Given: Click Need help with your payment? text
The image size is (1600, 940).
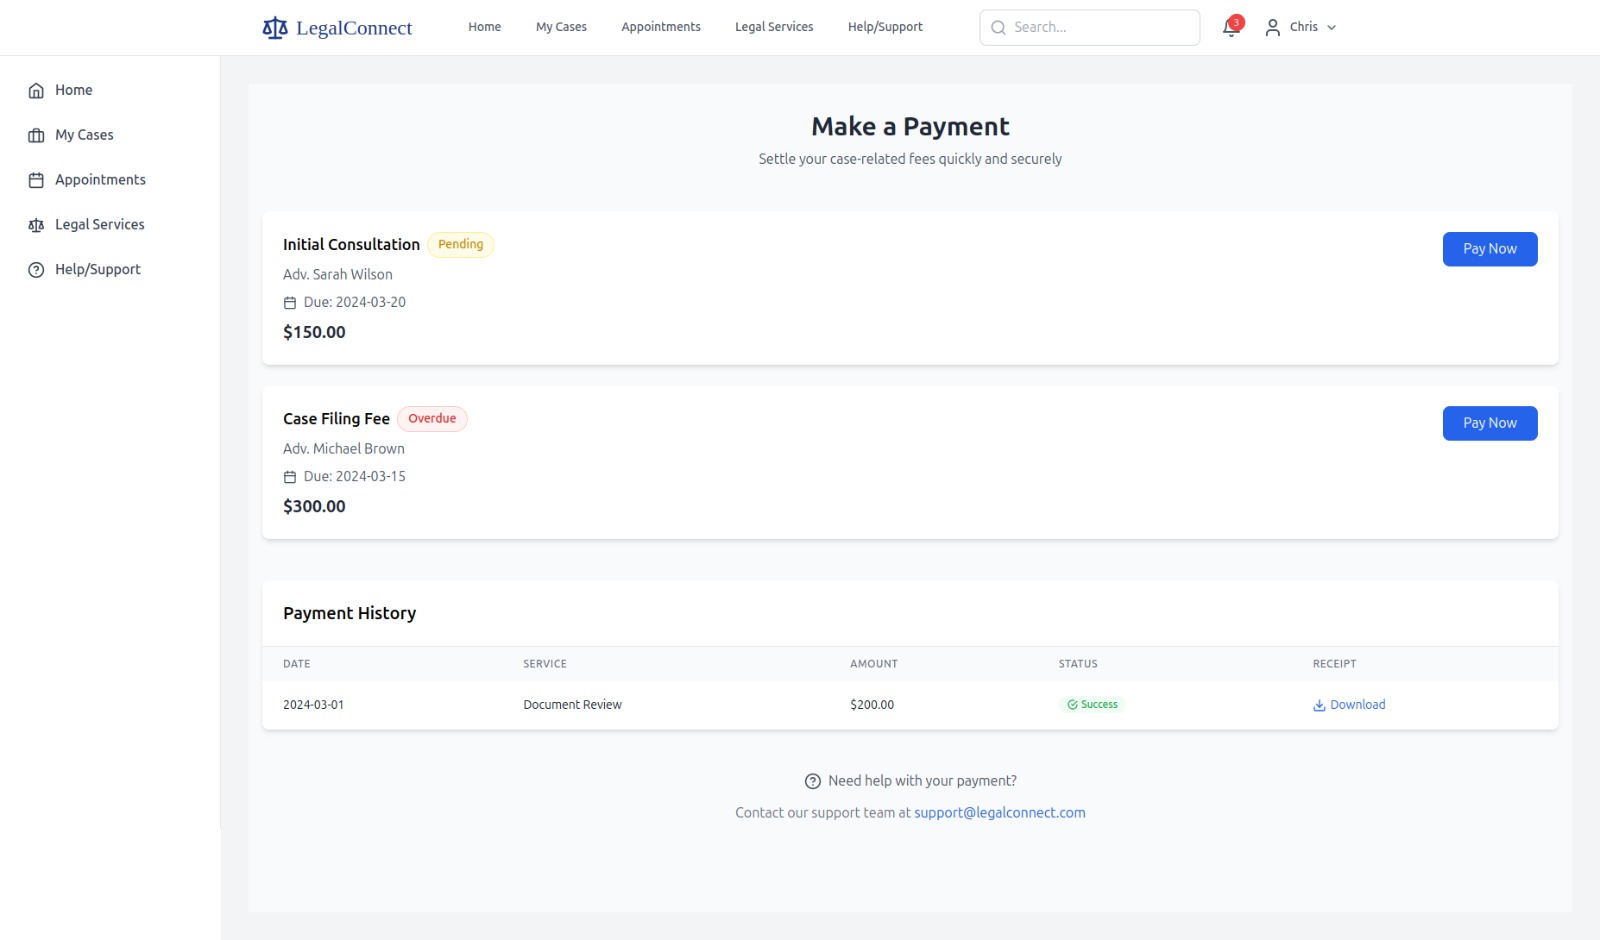Looking at the screenshot, I should click(x=922, y=782).
